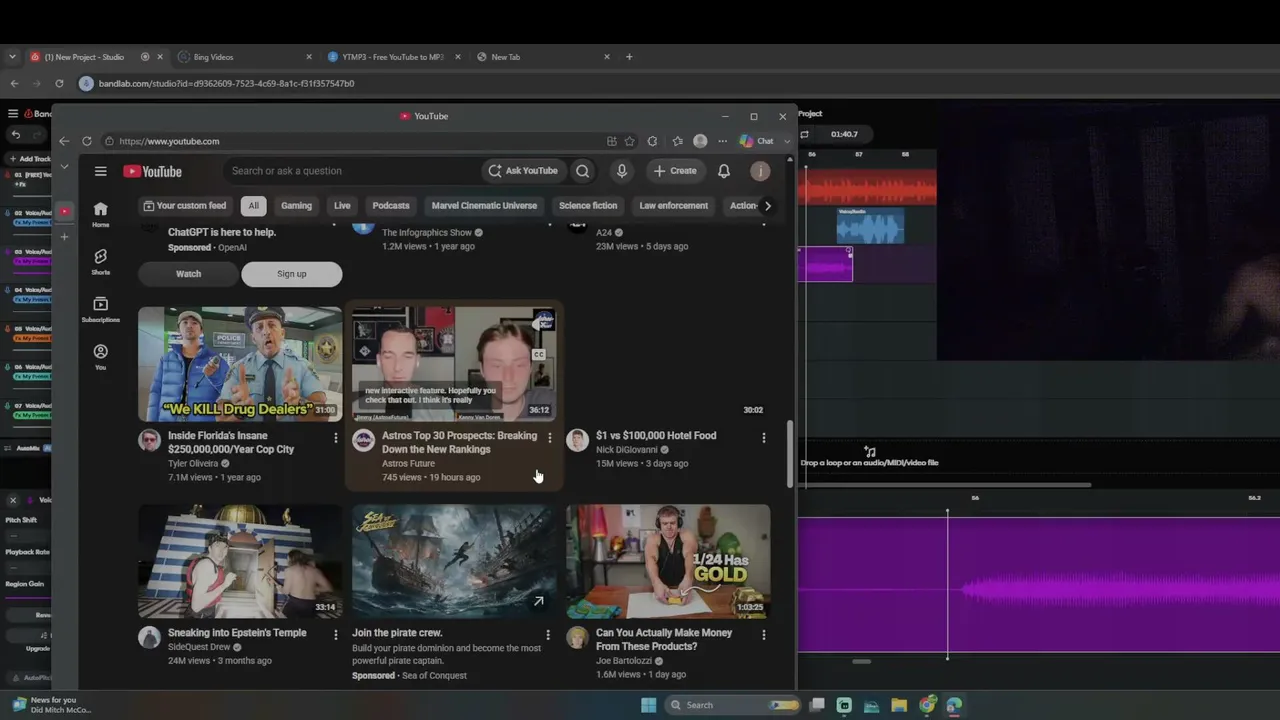Select the Gaming category chip
Screen dimensions: 1280x720
[x=296, y=206]
